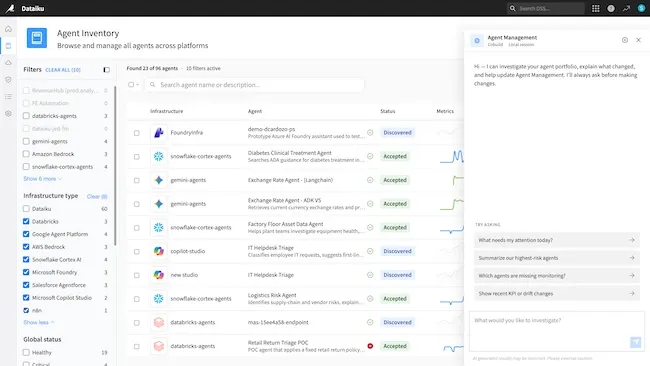Screen dimensions: 650x366
Task: Open settings gear in left sidebar
Action: click(8, 114)
